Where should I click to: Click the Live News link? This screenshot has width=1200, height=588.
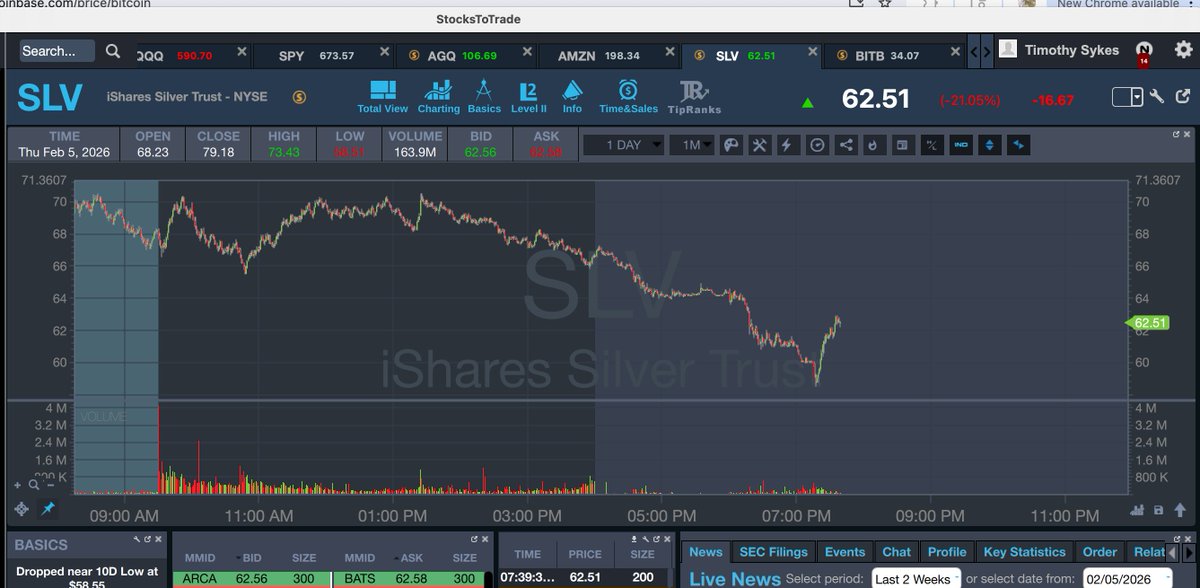735,578
